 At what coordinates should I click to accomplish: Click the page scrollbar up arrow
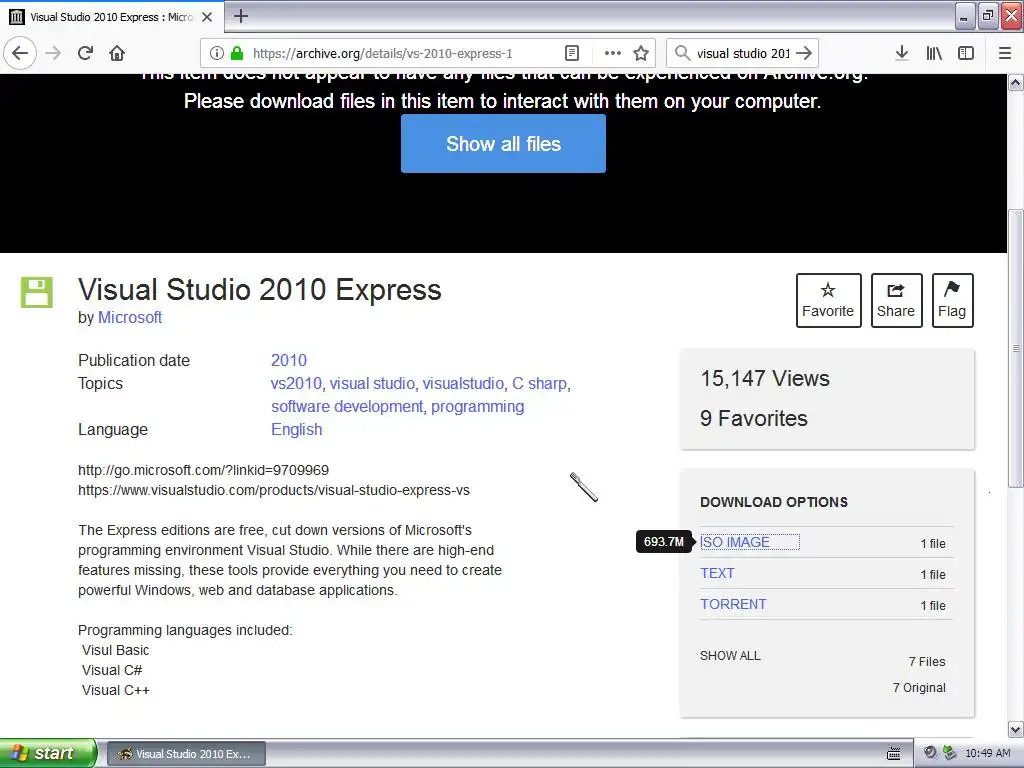coord(1016,82)
